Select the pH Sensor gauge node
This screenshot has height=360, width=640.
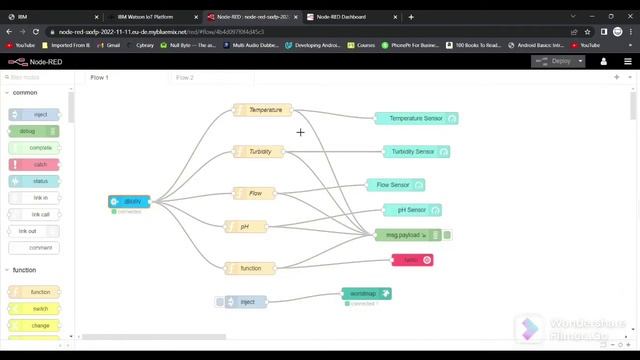coord(412,210)
